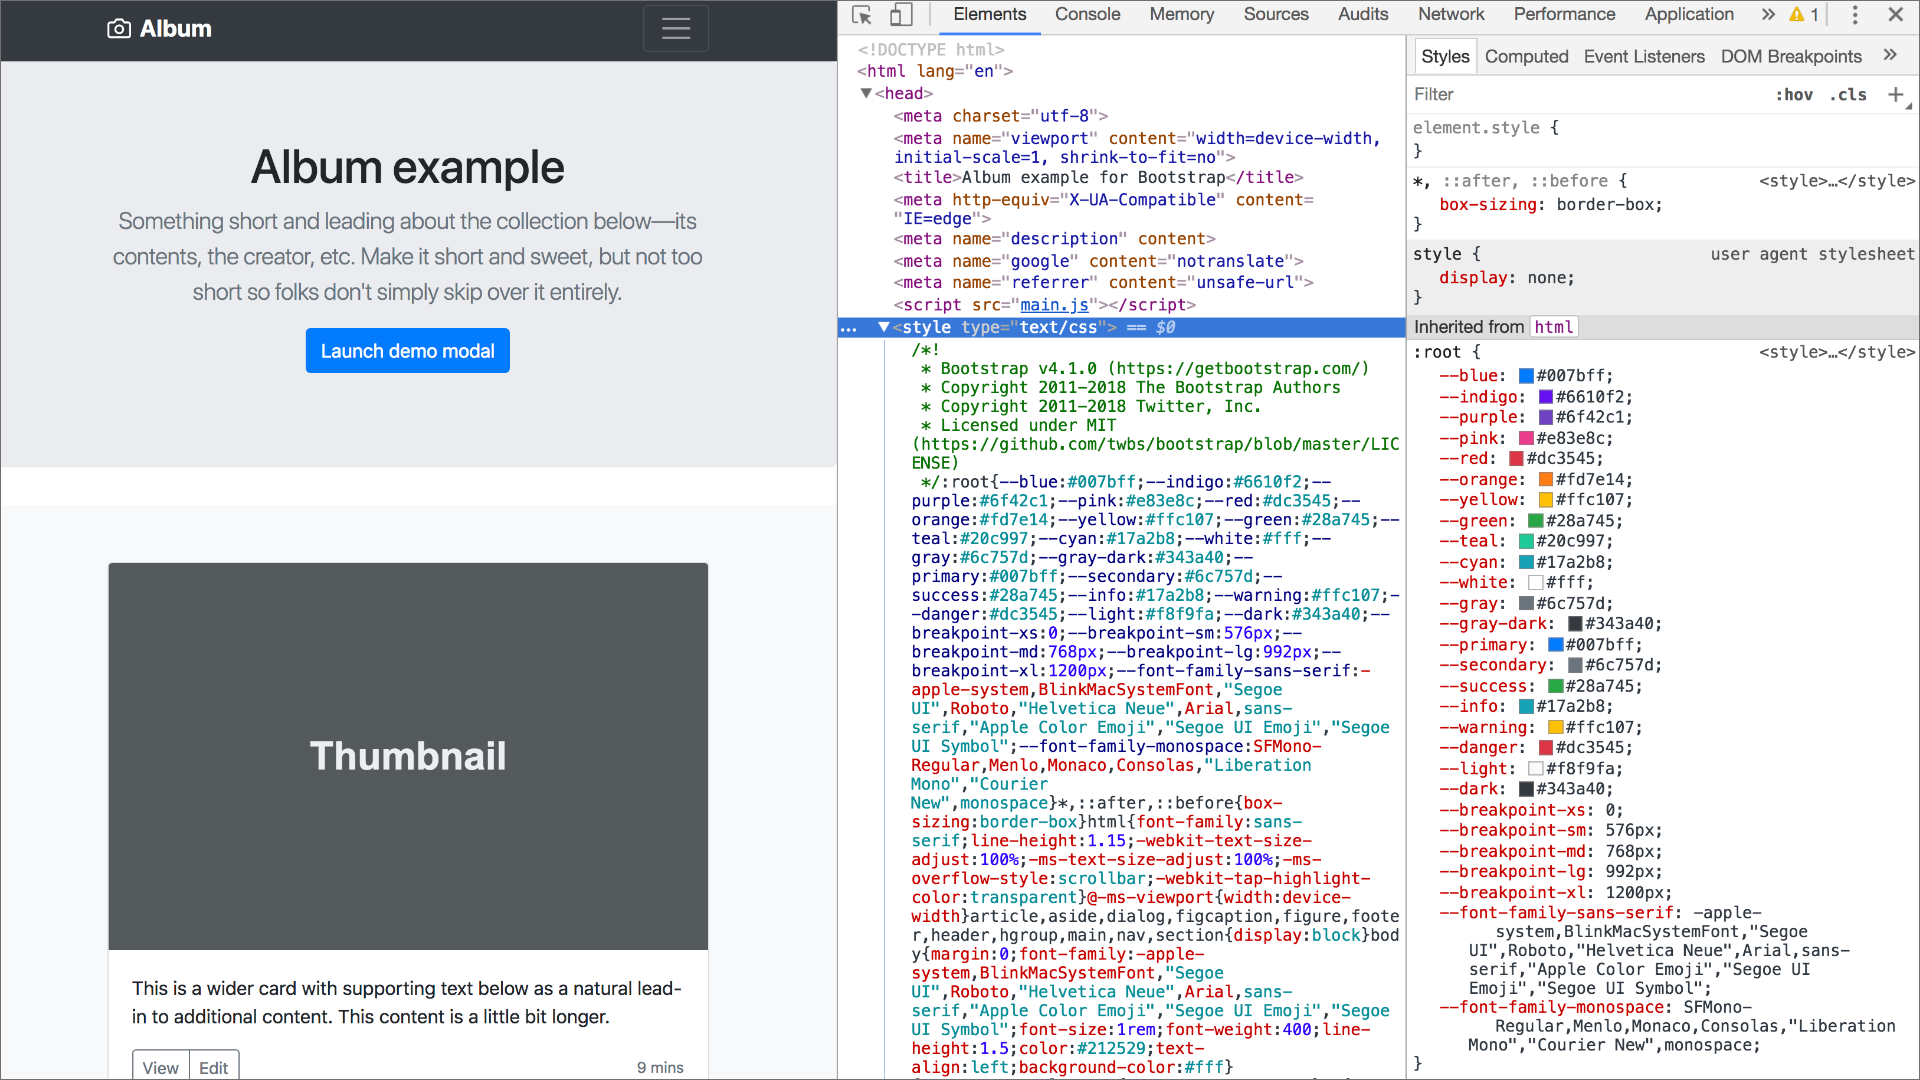Screen dimensions: 1920x1080
Task: Toggle the device toolbar icon
Action: pyautogui.click(x=901, y=15)
